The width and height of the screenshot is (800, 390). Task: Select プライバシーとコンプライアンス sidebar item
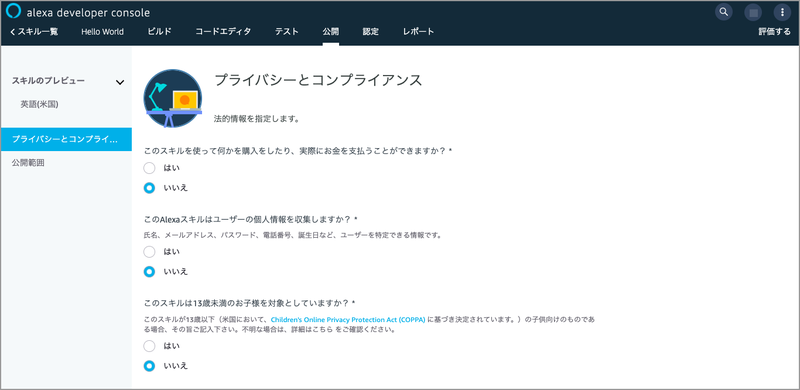coord(66,139)
